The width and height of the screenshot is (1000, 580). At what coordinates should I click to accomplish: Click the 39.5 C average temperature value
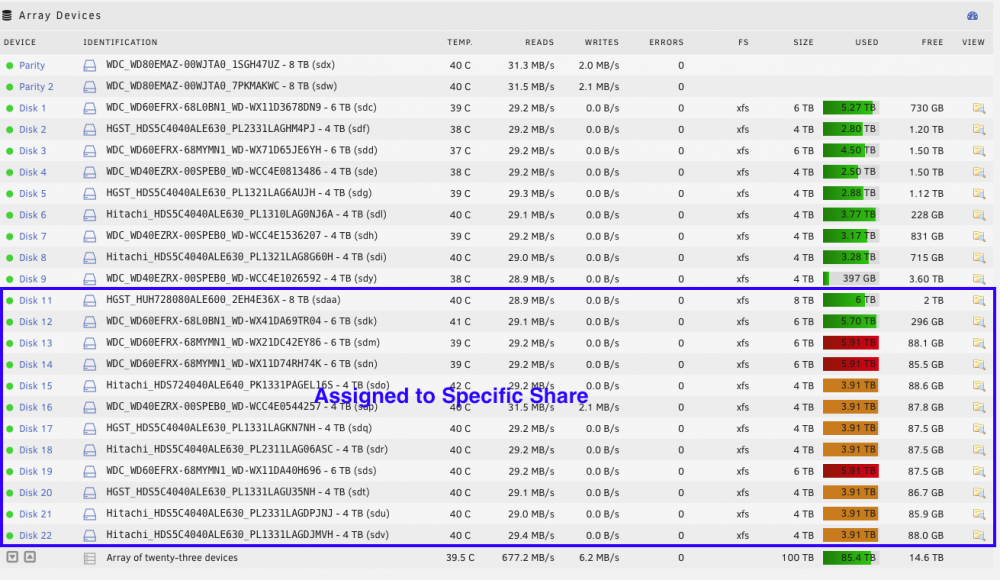460,558
